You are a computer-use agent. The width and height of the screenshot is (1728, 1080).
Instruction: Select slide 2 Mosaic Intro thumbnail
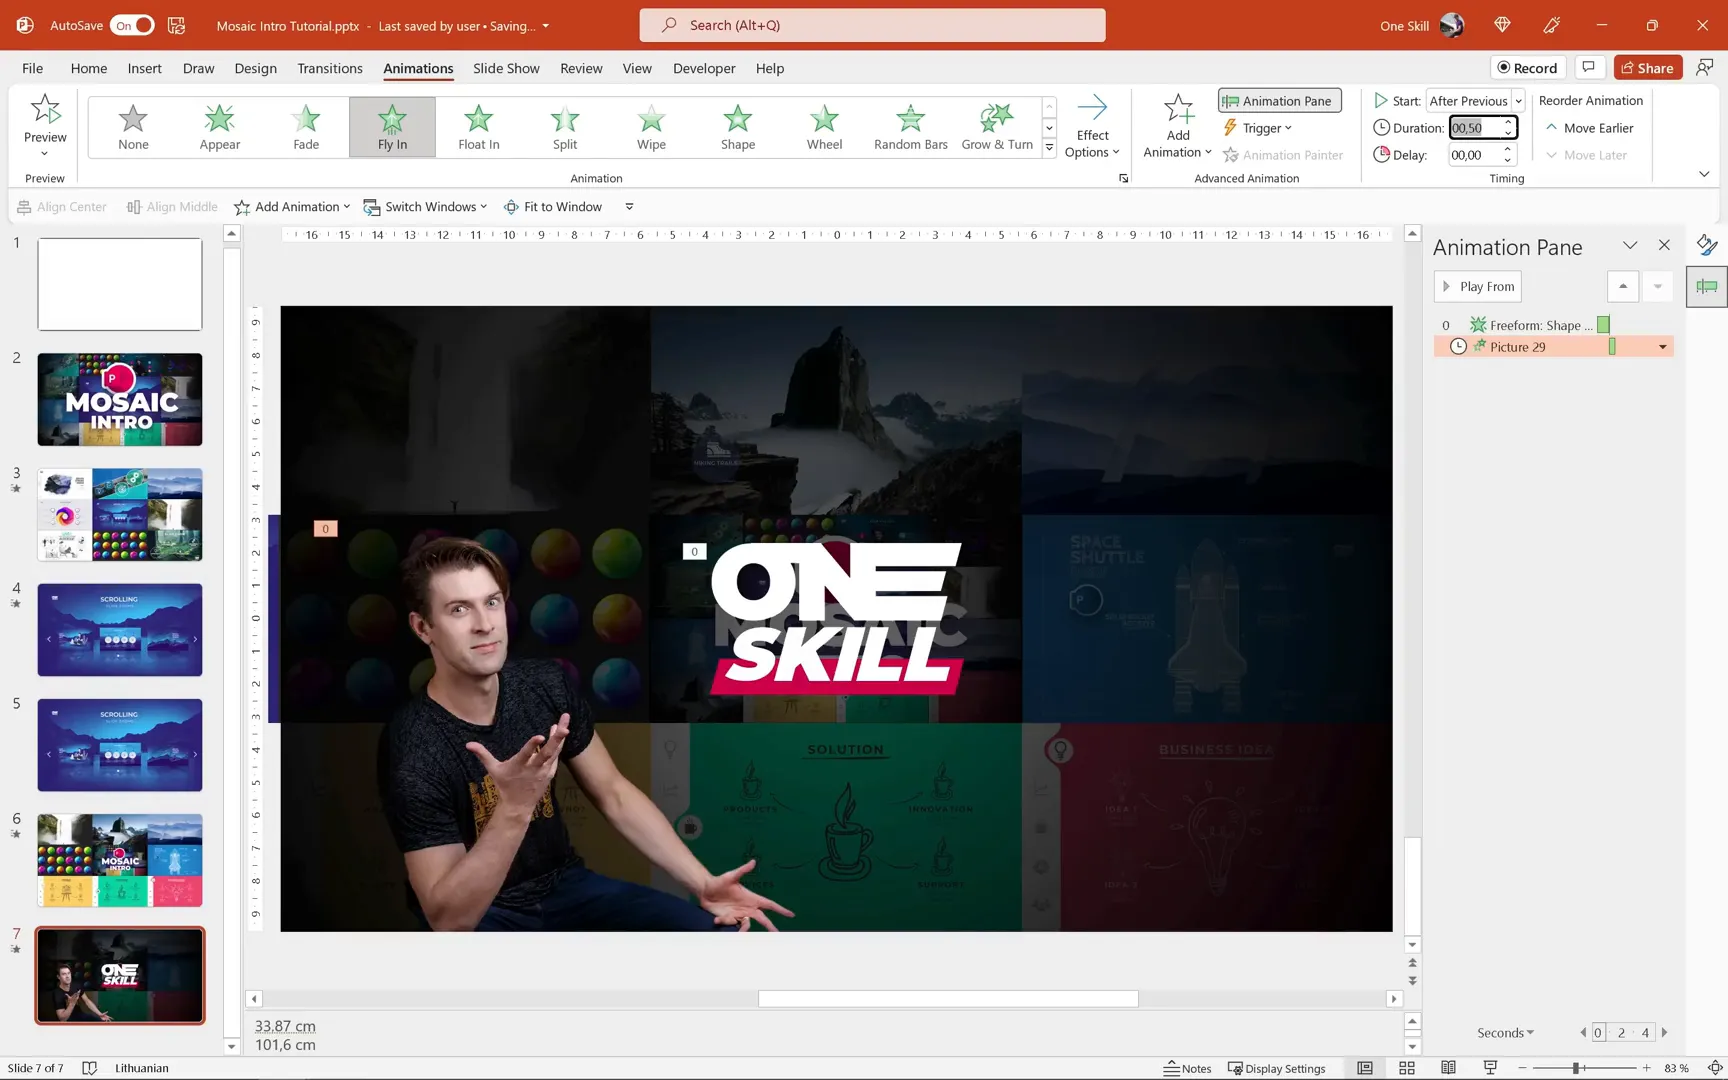pyautogui.click(x=120, y=399)
